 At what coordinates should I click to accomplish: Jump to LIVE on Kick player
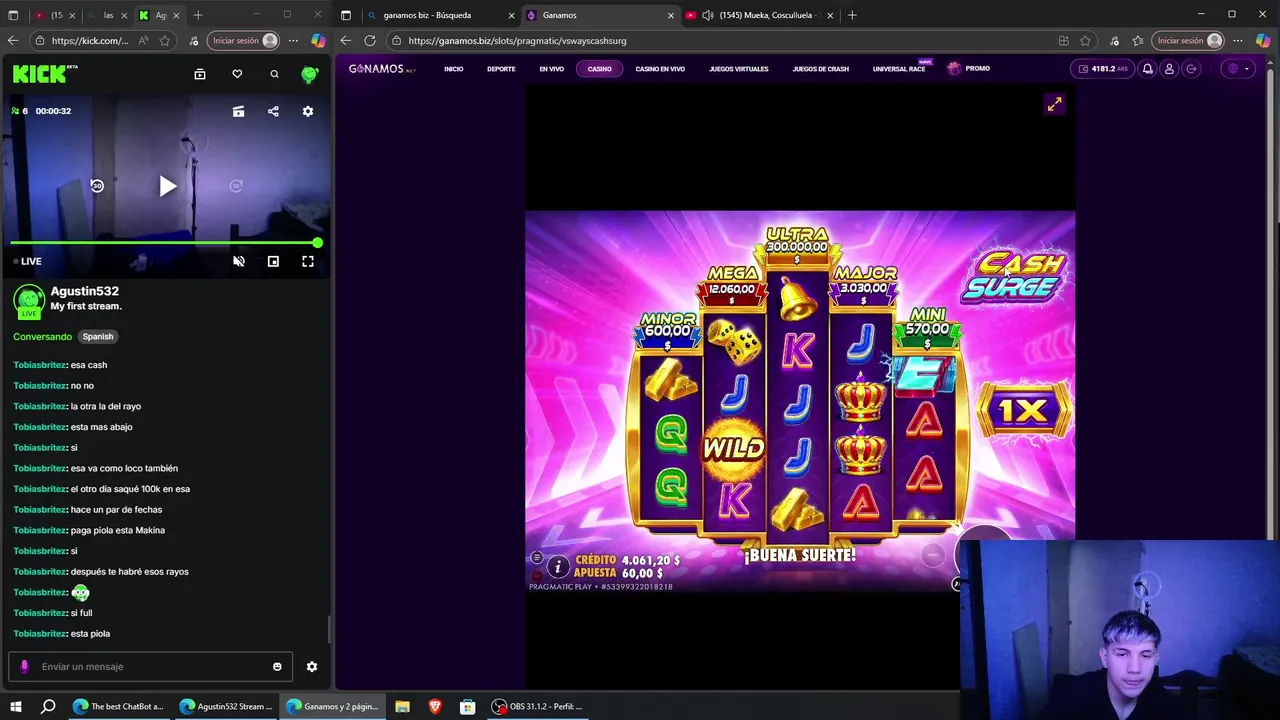(x=28, y=261)
